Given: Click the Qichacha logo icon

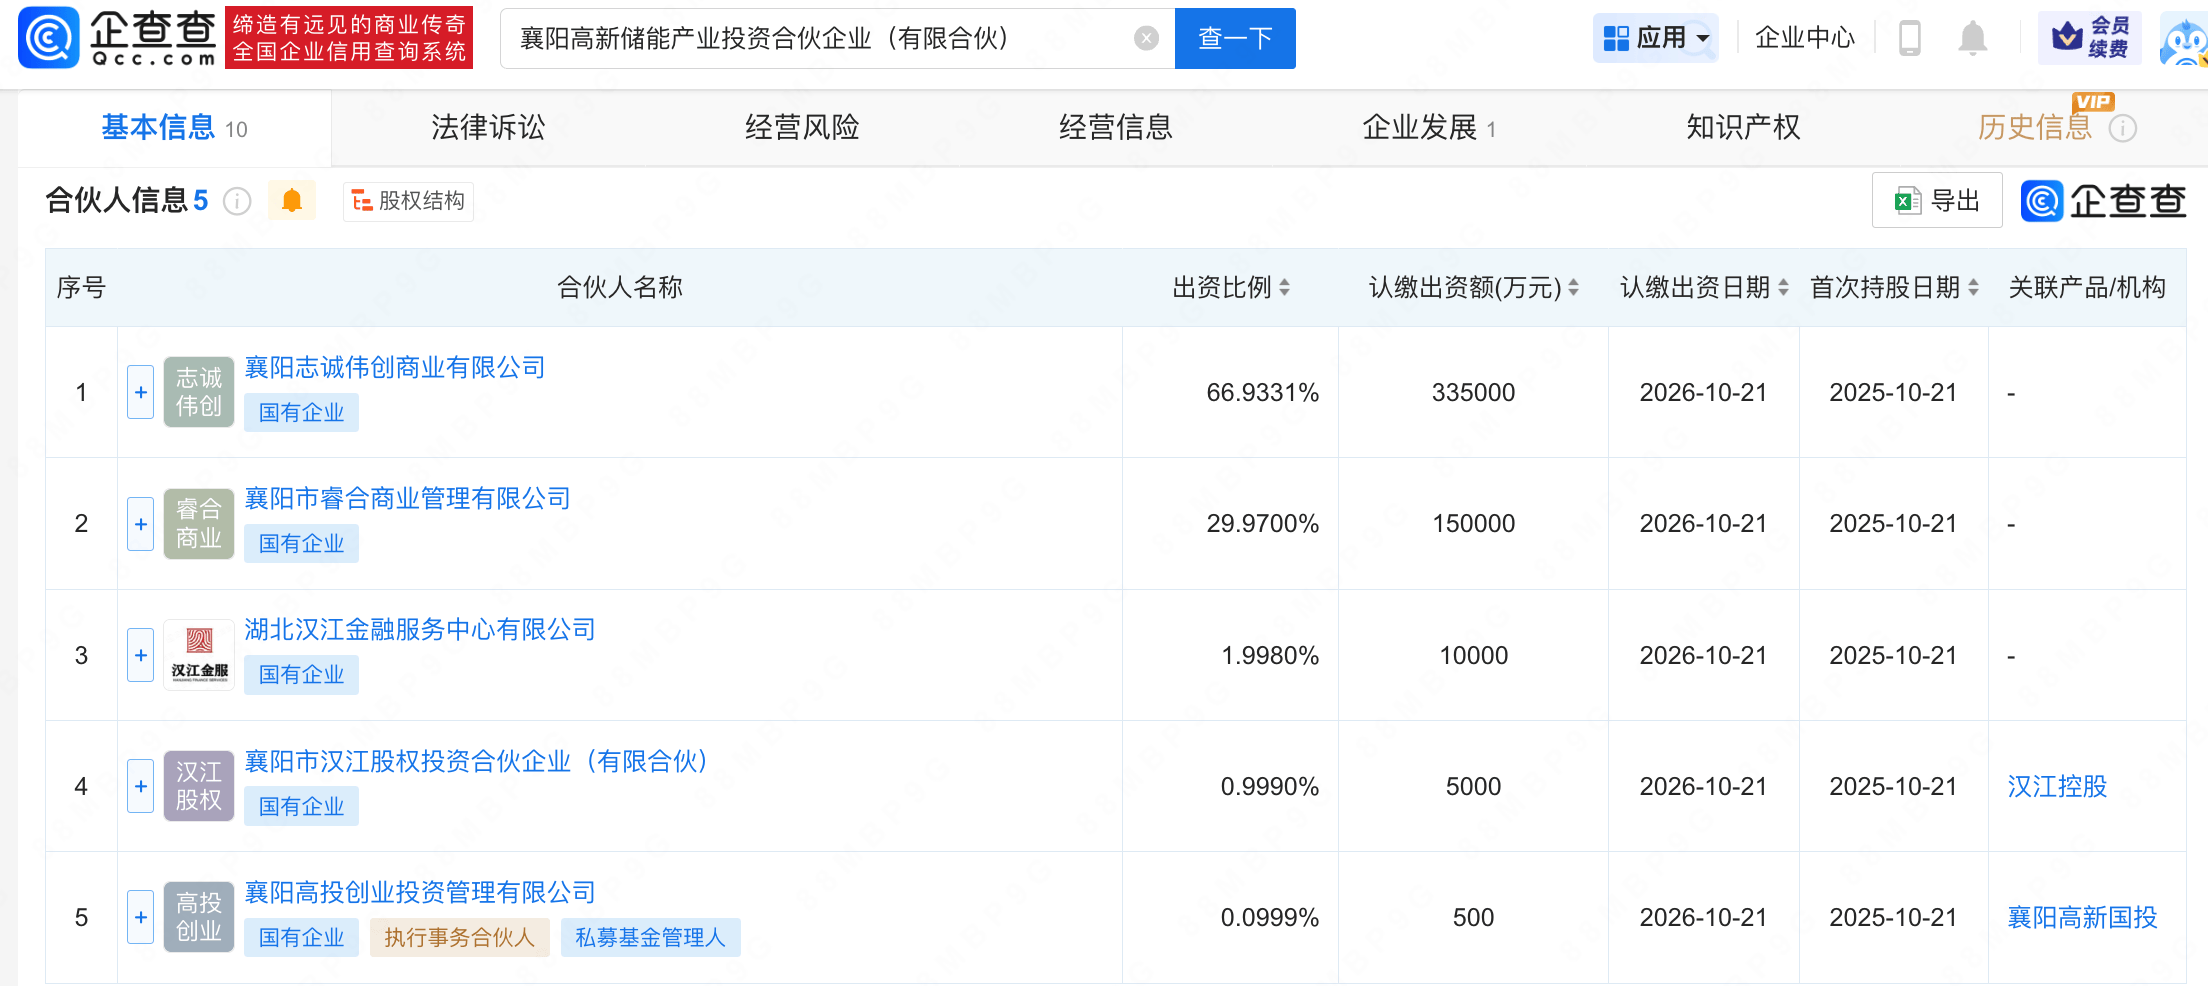Looking at the screenshot, I should point(48,38).
